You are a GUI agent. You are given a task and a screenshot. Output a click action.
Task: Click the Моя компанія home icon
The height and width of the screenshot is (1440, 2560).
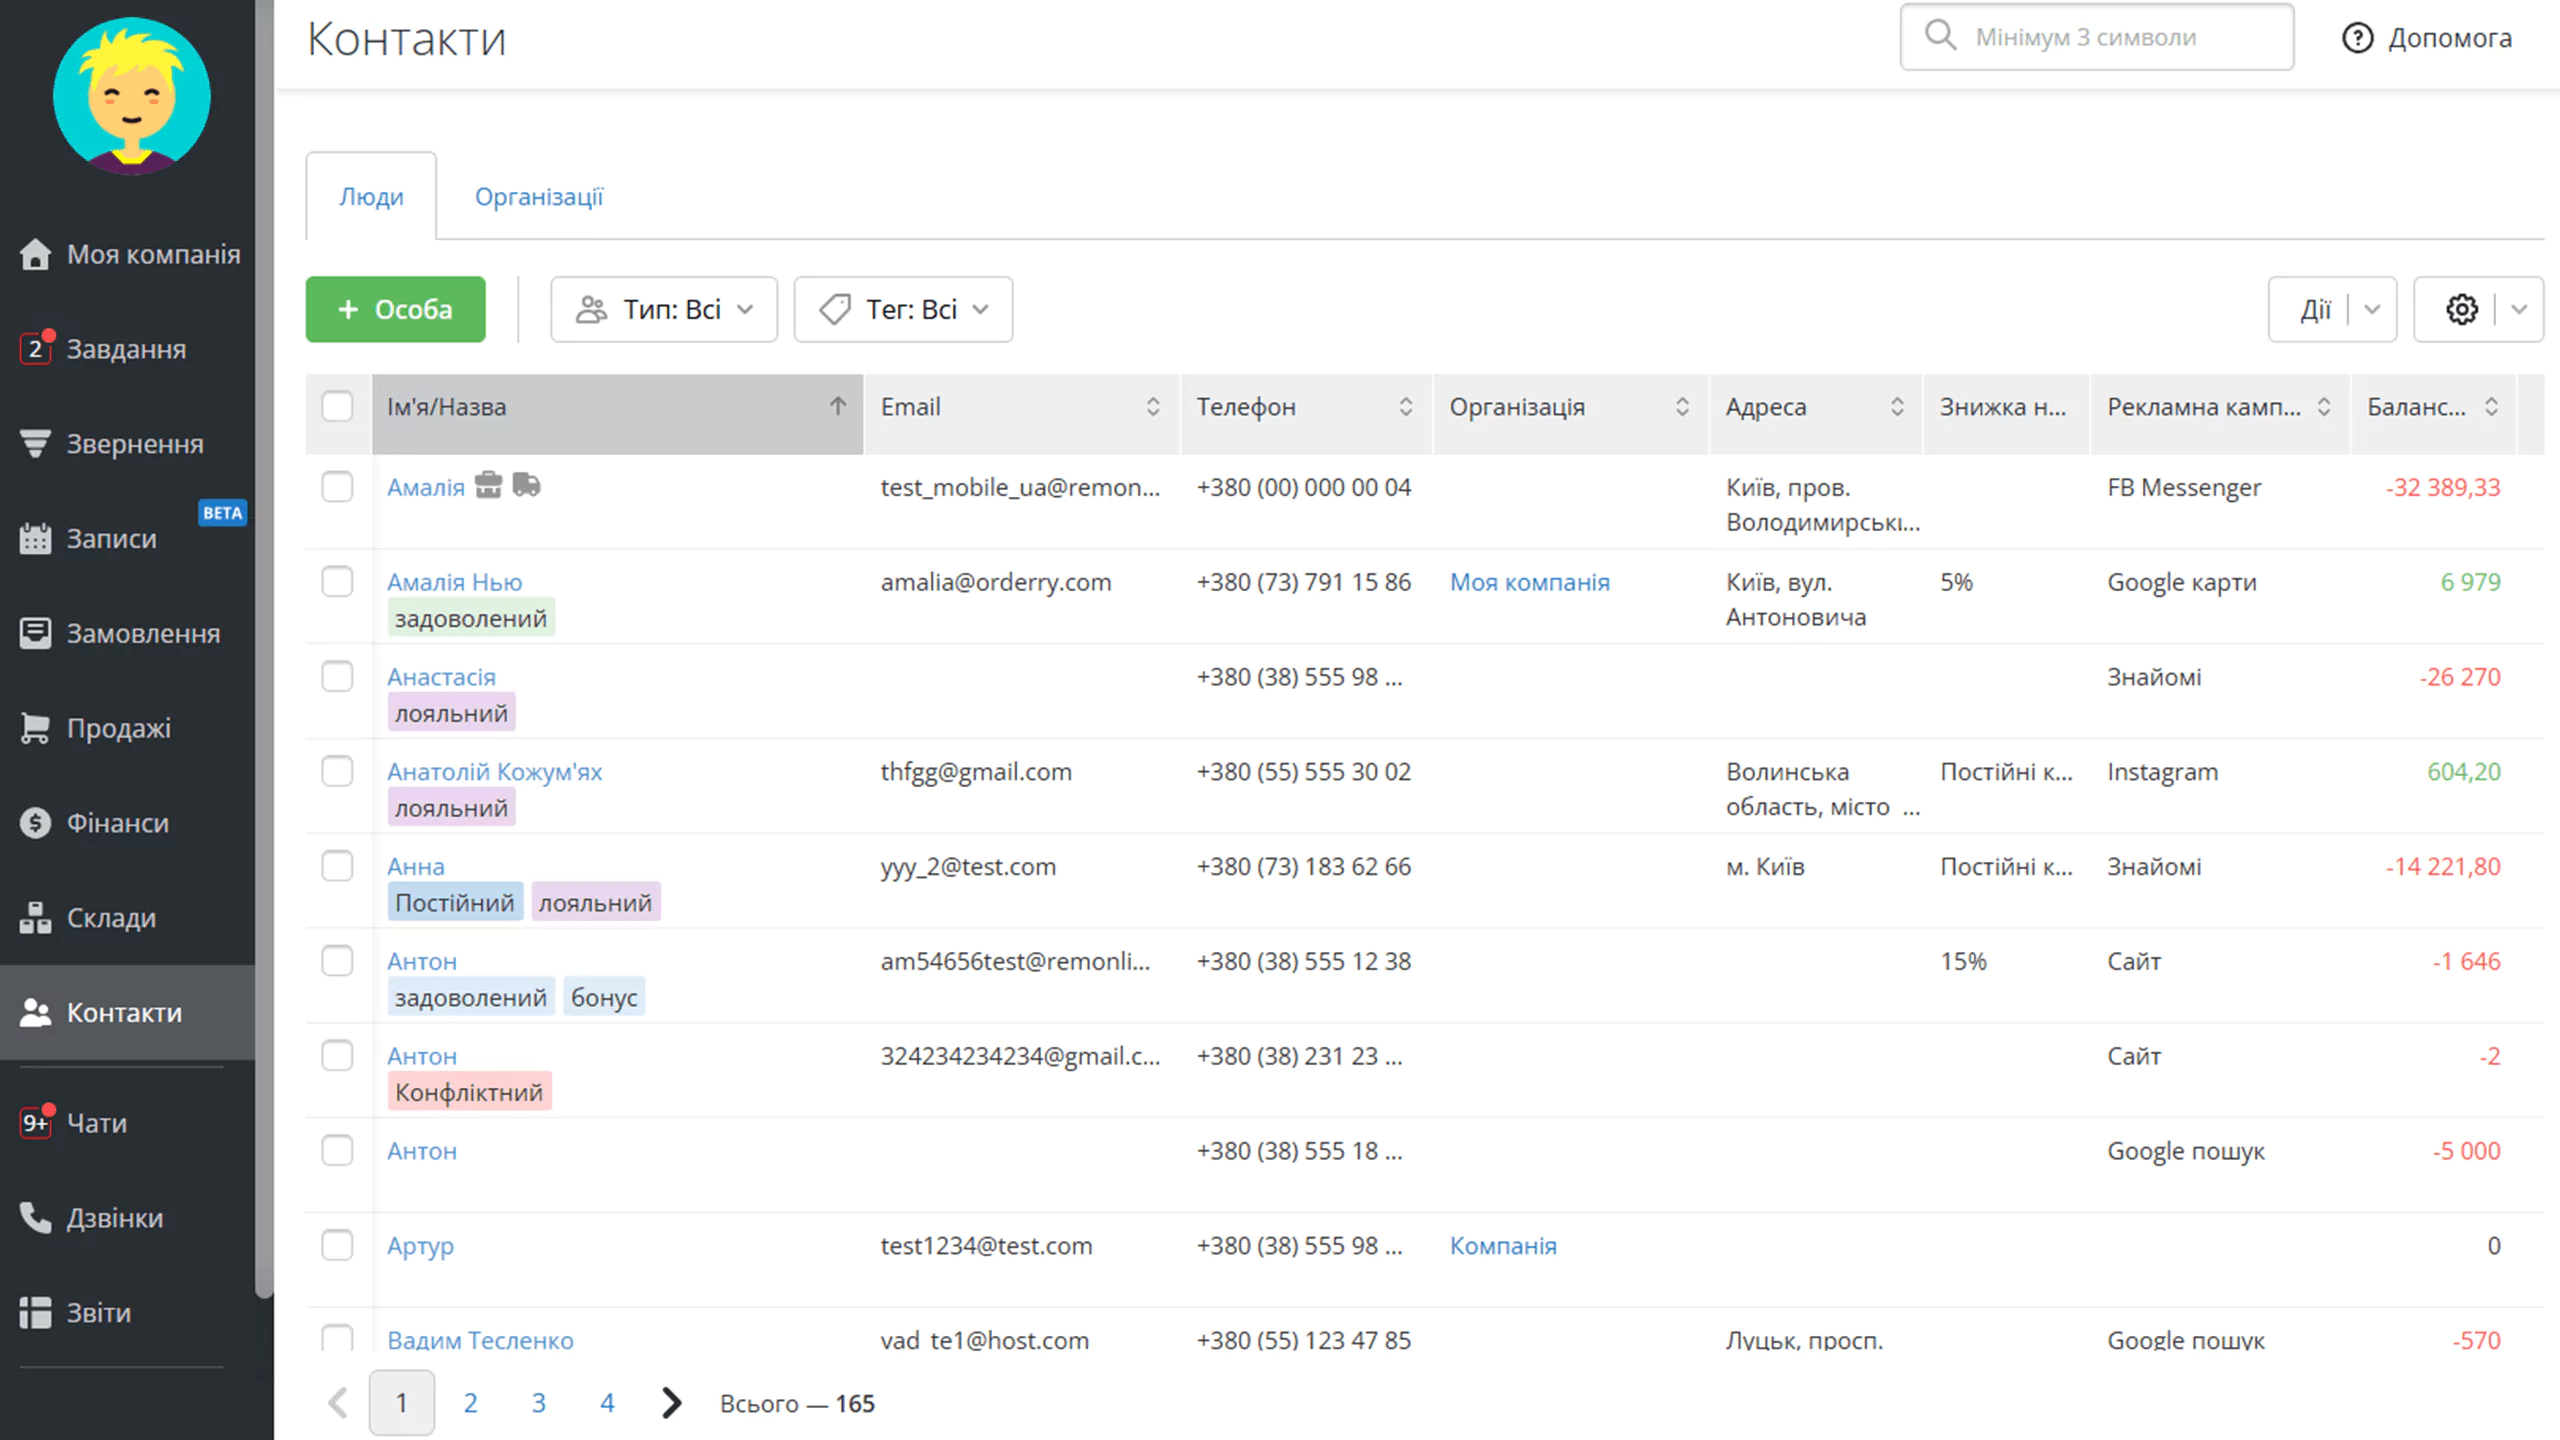click(35, 254)
